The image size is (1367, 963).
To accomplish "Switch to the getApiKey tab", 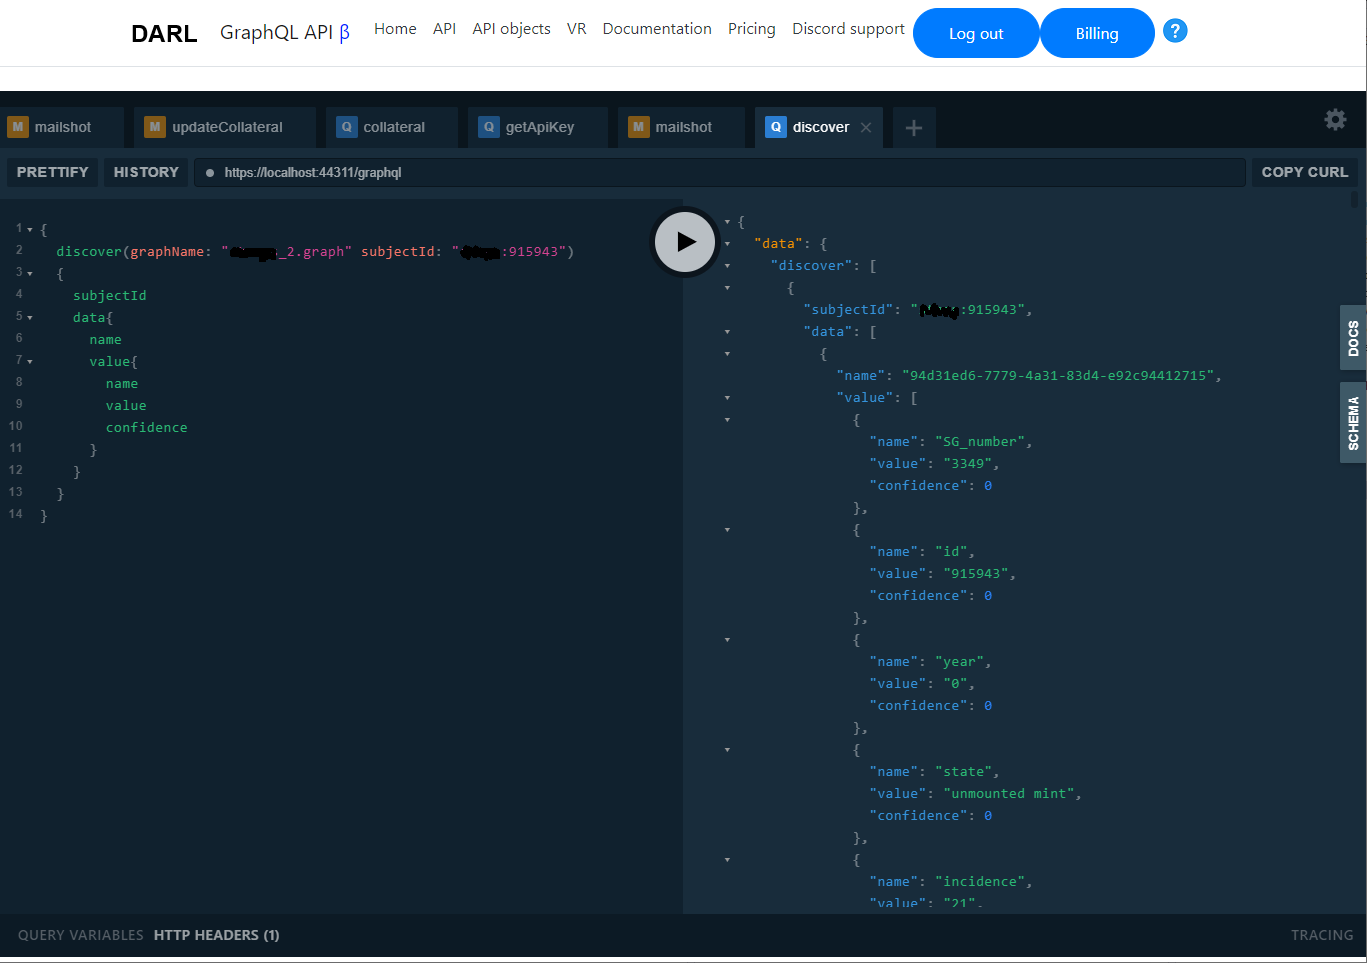I will [x=537, y=127].
